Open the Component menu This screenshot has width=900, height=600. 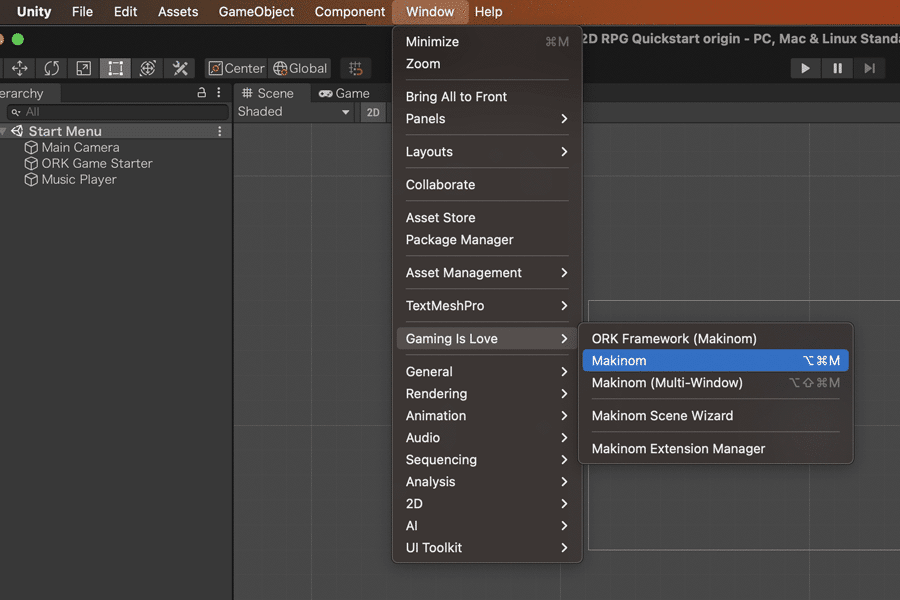point(350,11)
